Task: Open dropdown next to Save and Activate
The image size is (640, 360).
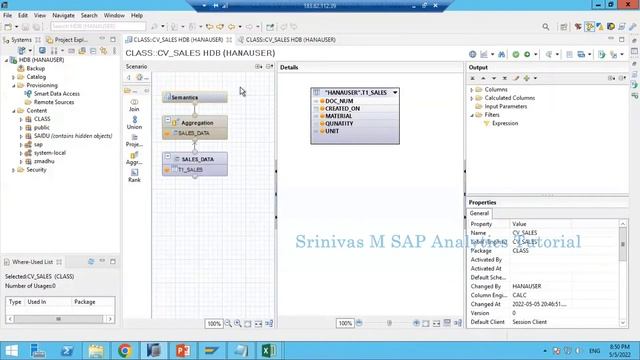Action: [536, 54]
